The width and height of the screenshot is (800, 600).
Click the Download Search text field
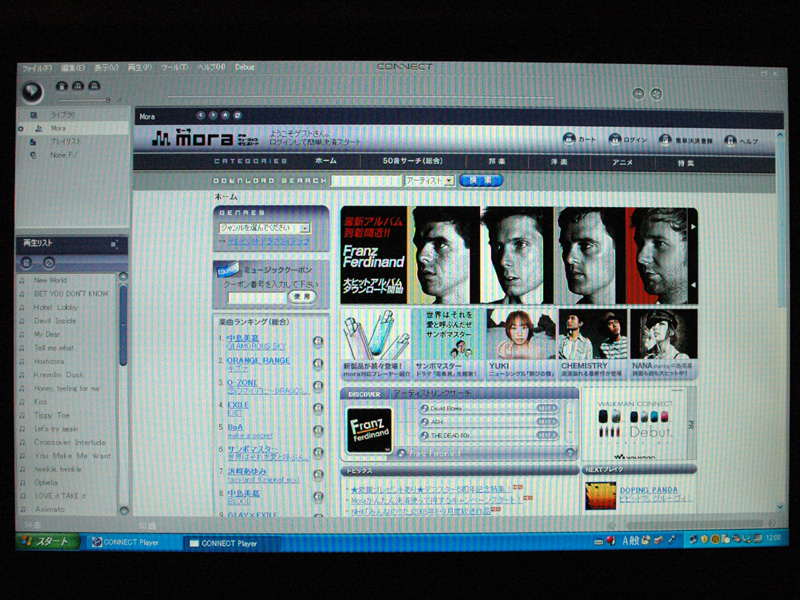coord(366,181)
